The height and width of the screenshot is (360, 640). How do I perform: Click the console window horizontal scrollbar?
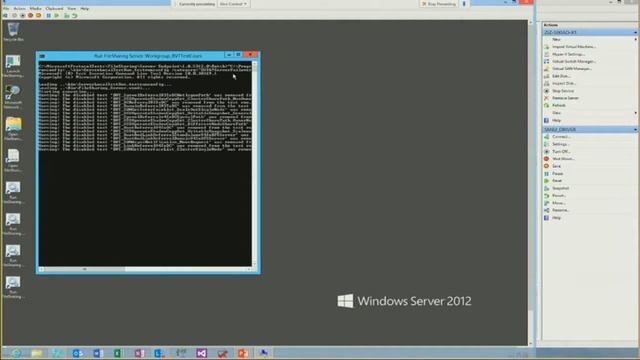[145, 269]
